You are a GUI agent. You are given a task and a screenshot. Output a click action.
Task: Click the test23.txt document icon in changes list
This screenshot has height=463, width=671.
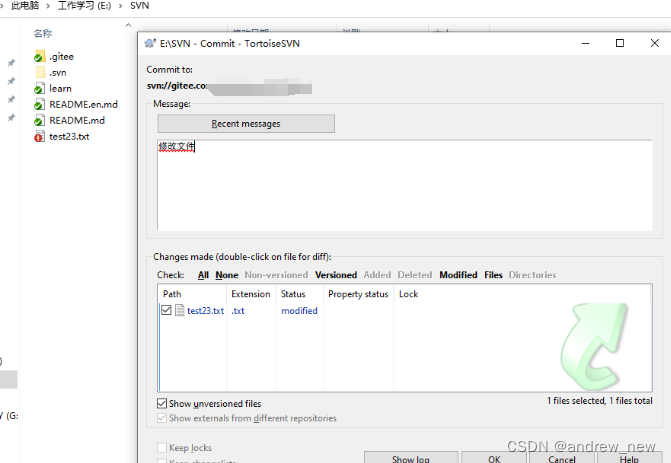click(x=180, y=310)
